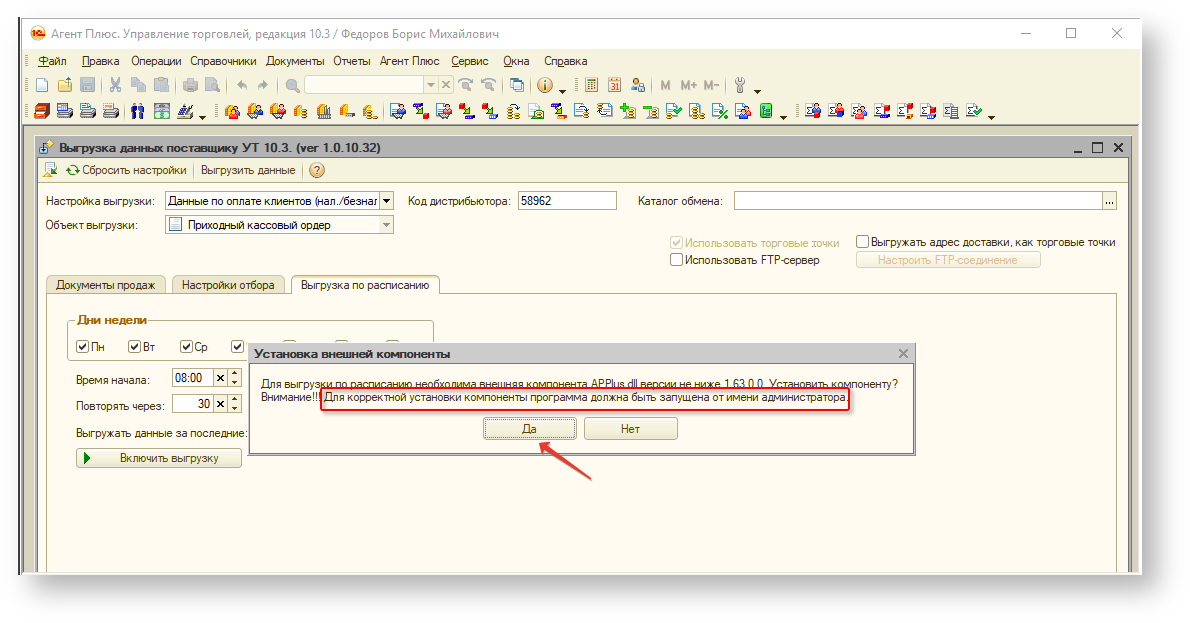
Task: Click Выгрузить данные button
Action: coord(248,170)
